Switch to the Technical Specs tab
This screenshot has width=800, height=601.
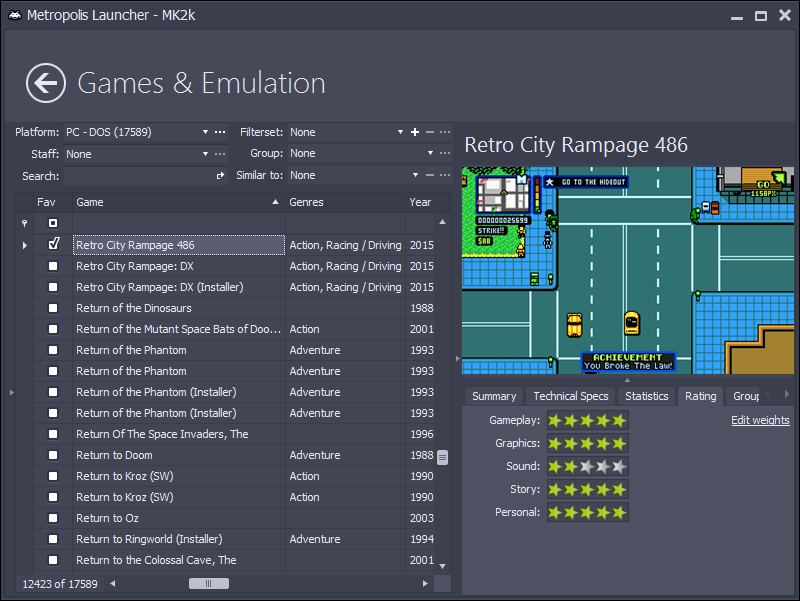point(571,396)
